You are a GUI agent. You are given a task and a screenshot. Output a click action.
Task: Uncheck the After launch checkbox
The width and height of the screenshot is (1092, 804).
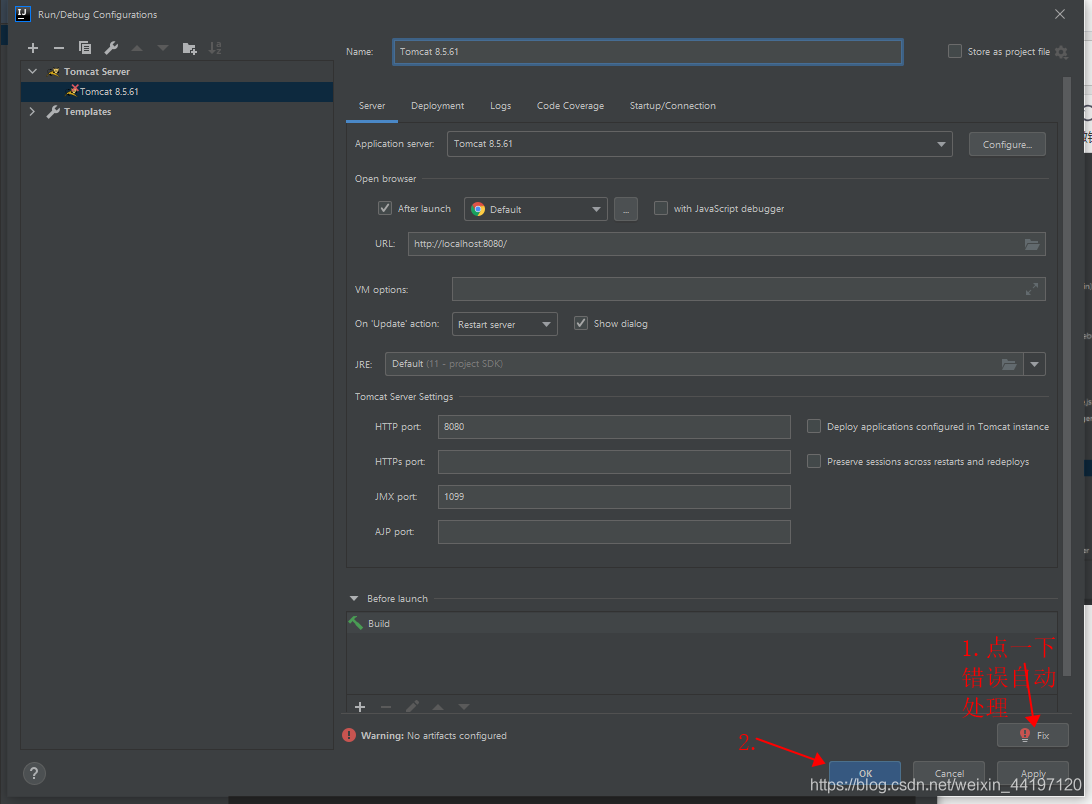385,209
